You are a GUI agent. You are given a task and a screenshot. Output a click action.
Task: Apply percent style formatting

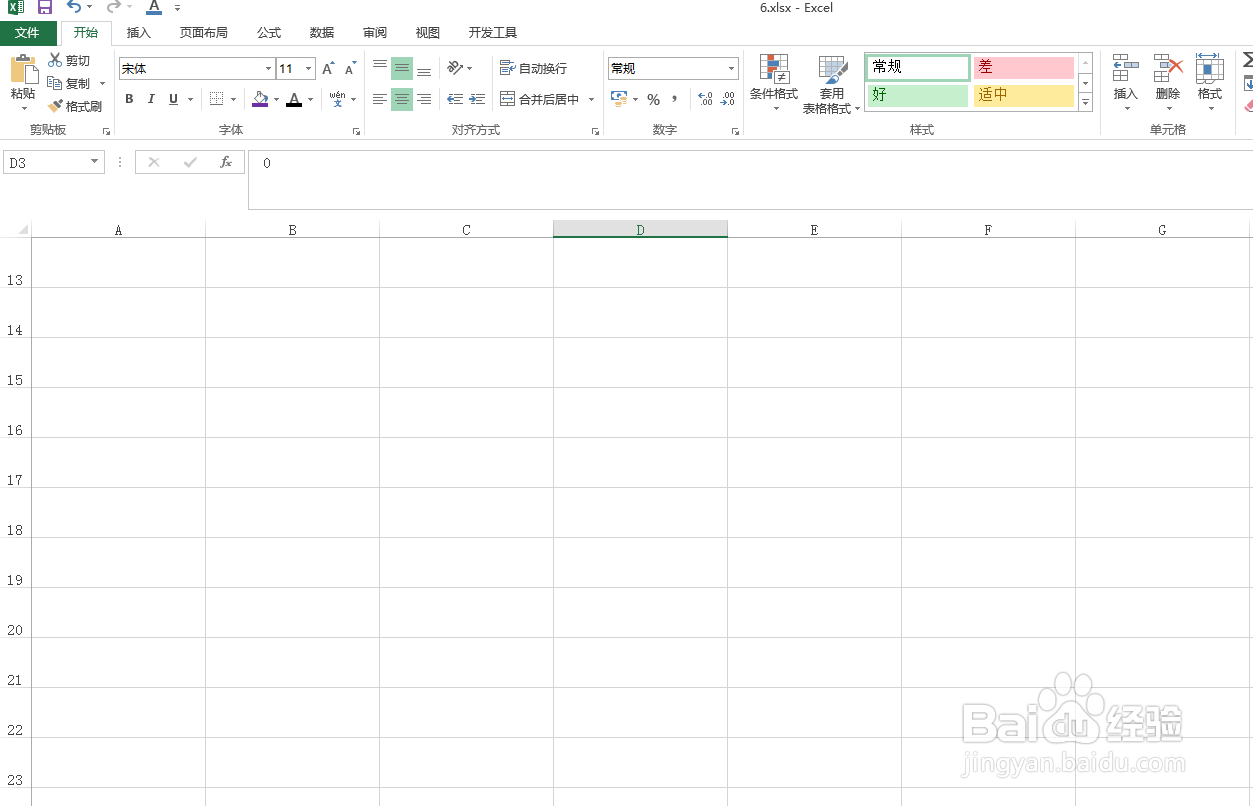click(x=653, y=99)
